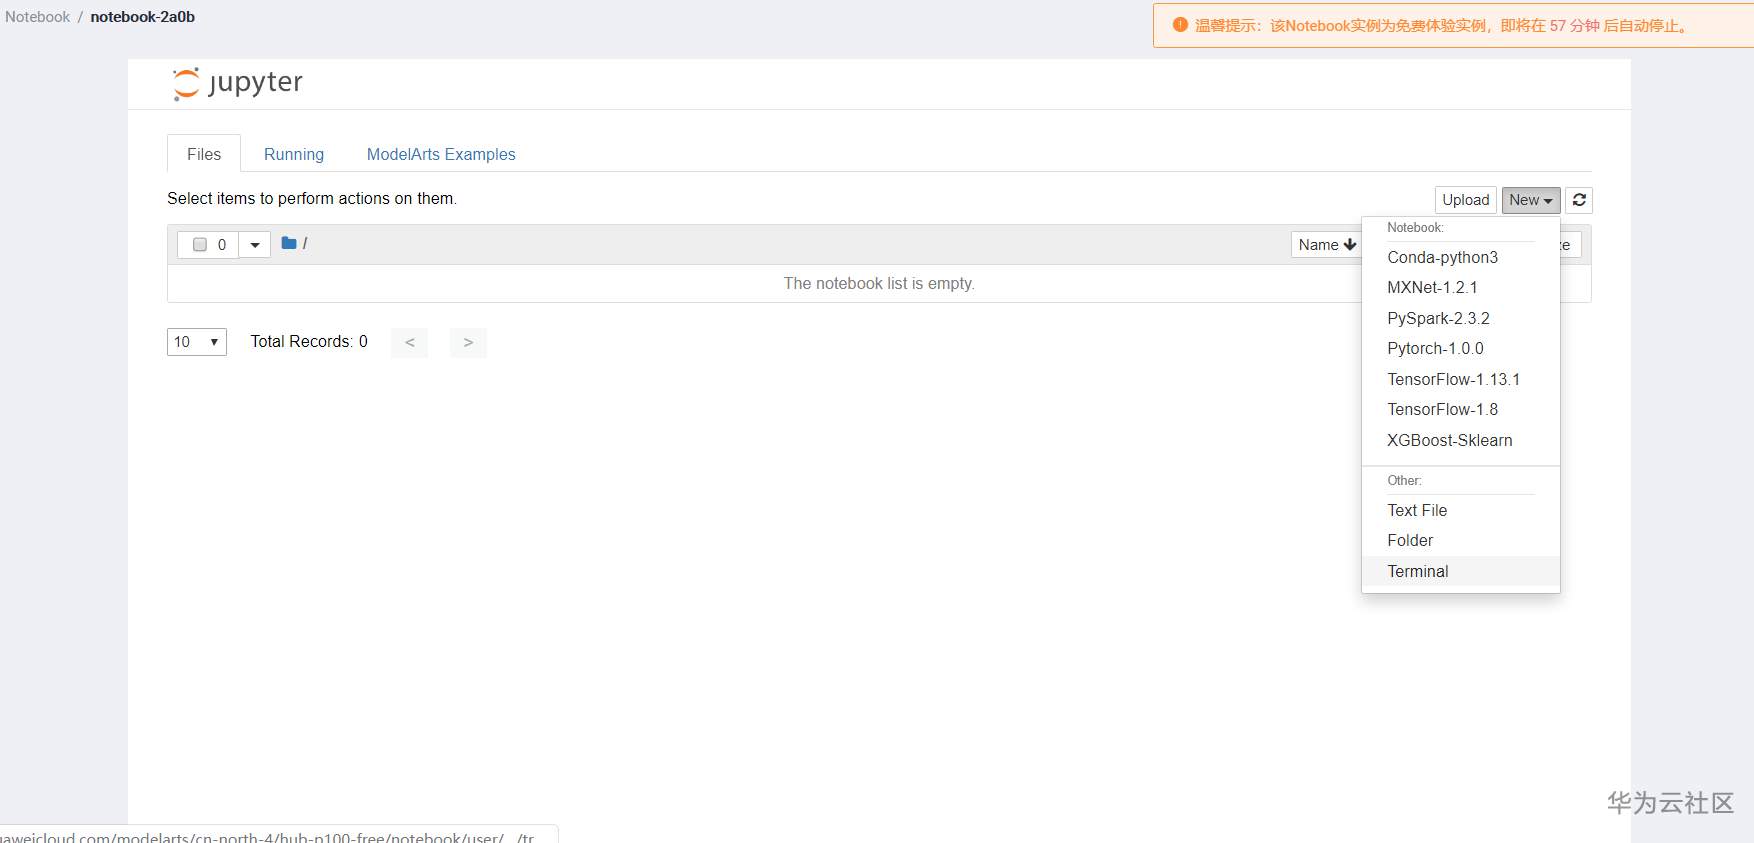Click the 'Total Records: 0' label

click(309, 342)
